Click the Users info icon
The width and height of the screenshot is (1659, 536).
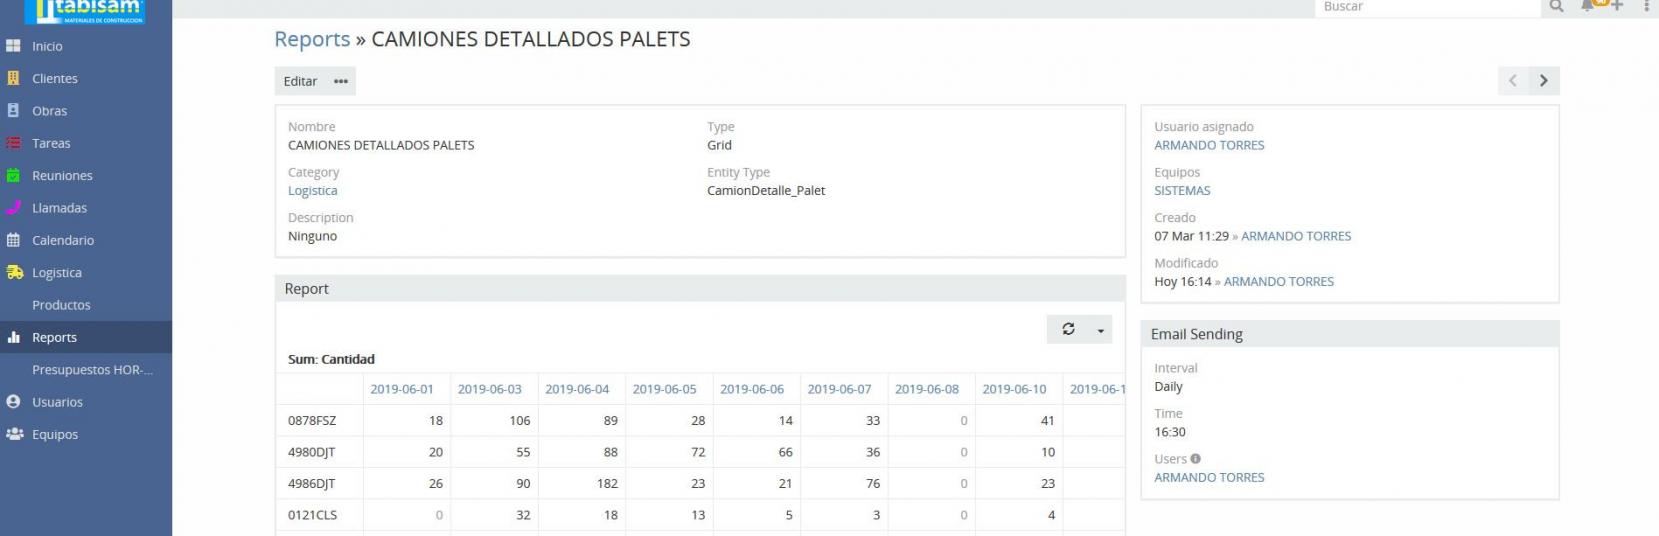(1196, 459)
